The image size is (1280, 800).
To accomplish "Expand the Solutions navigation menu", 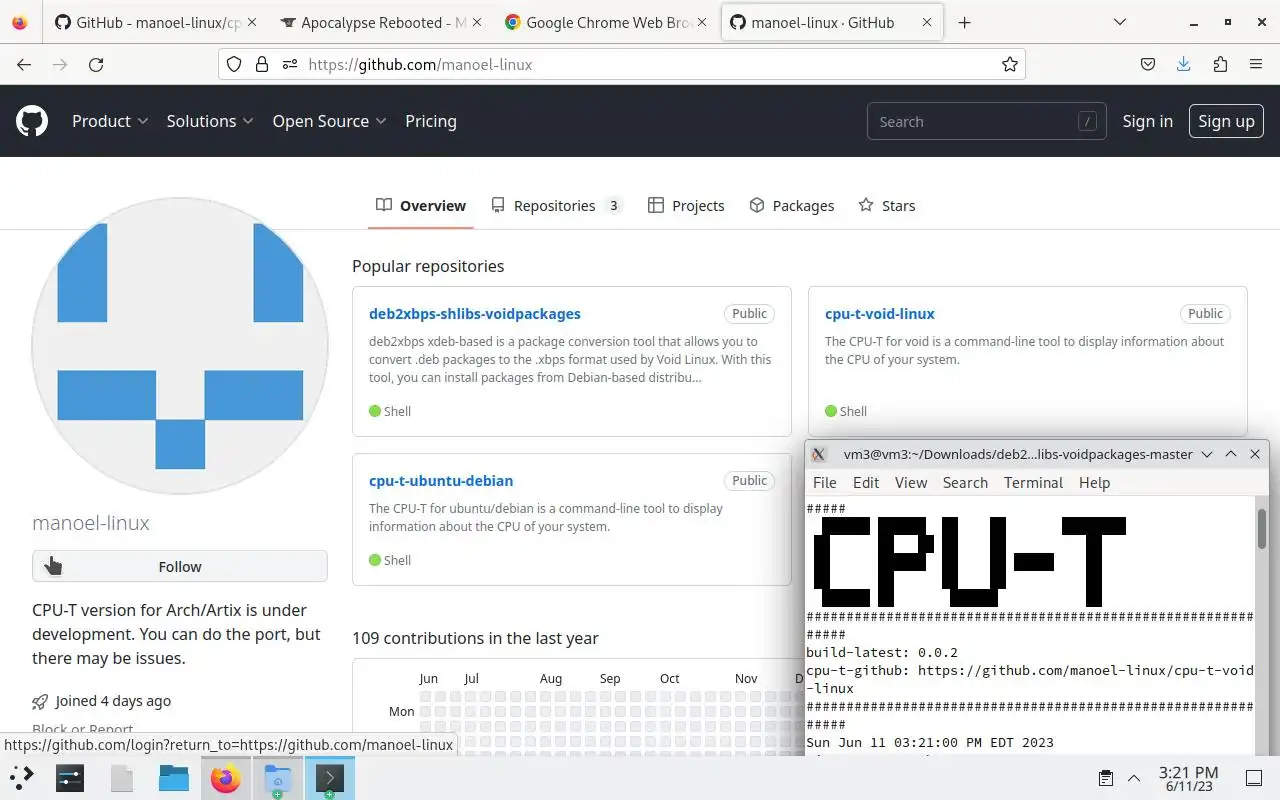I will click(210, 121).
